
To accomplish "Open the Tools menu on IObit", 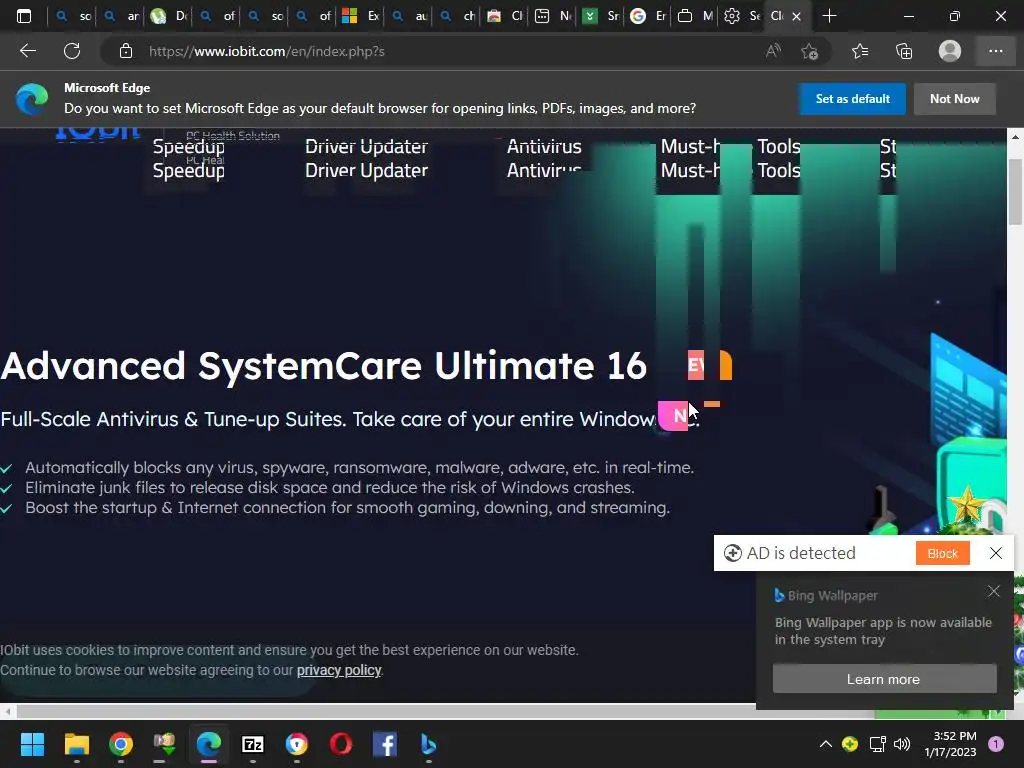I will click(x=778, y=170).
